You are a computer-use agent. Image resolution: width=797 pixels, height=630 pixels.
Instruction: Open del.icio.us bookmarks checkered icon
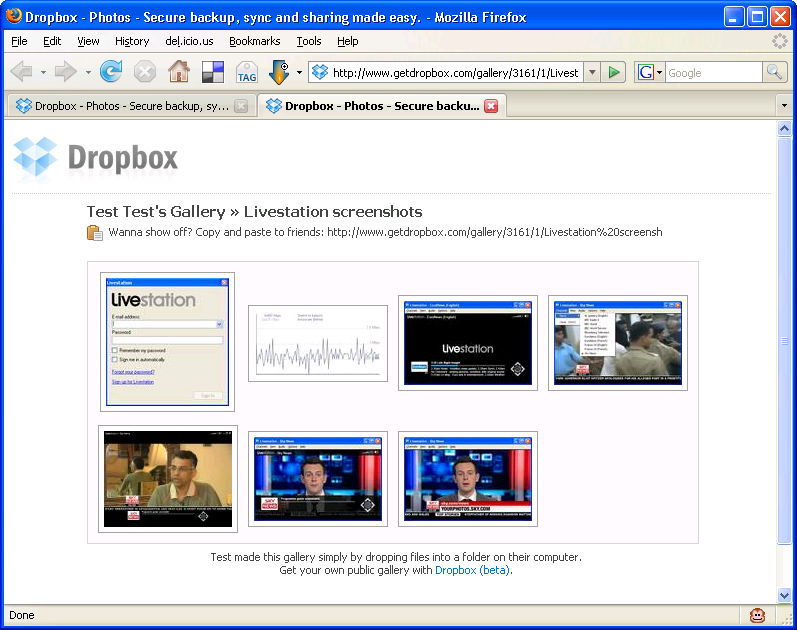pos(213,72)
